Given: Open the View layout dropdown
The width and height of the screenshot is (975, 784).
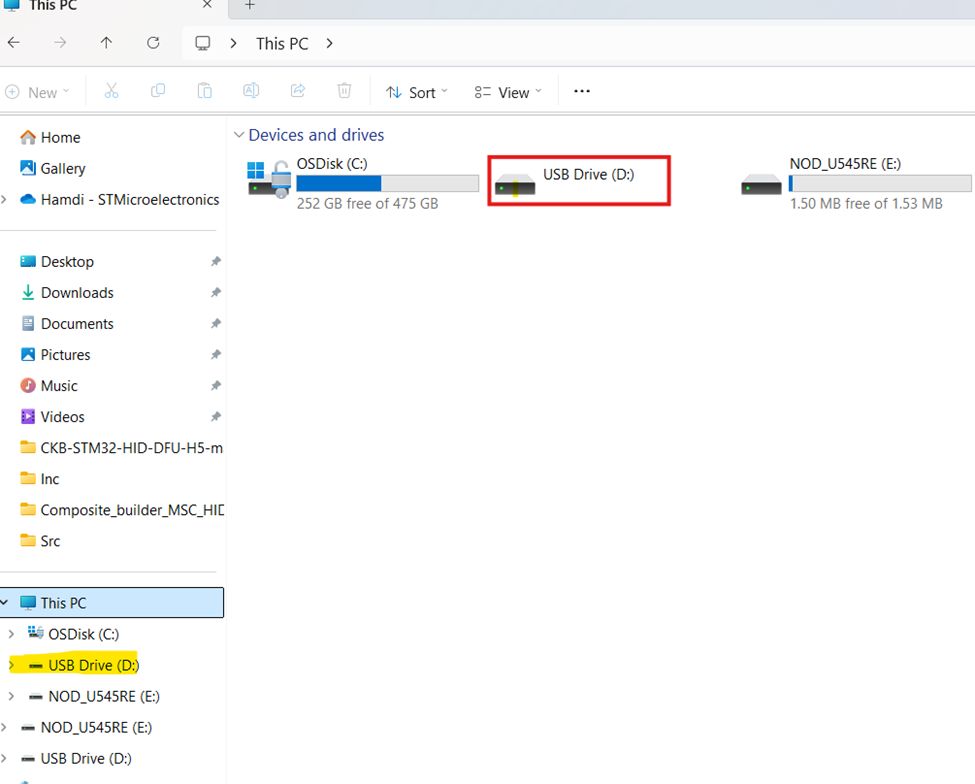Looking at the screenshot, I should coord(507,93).
